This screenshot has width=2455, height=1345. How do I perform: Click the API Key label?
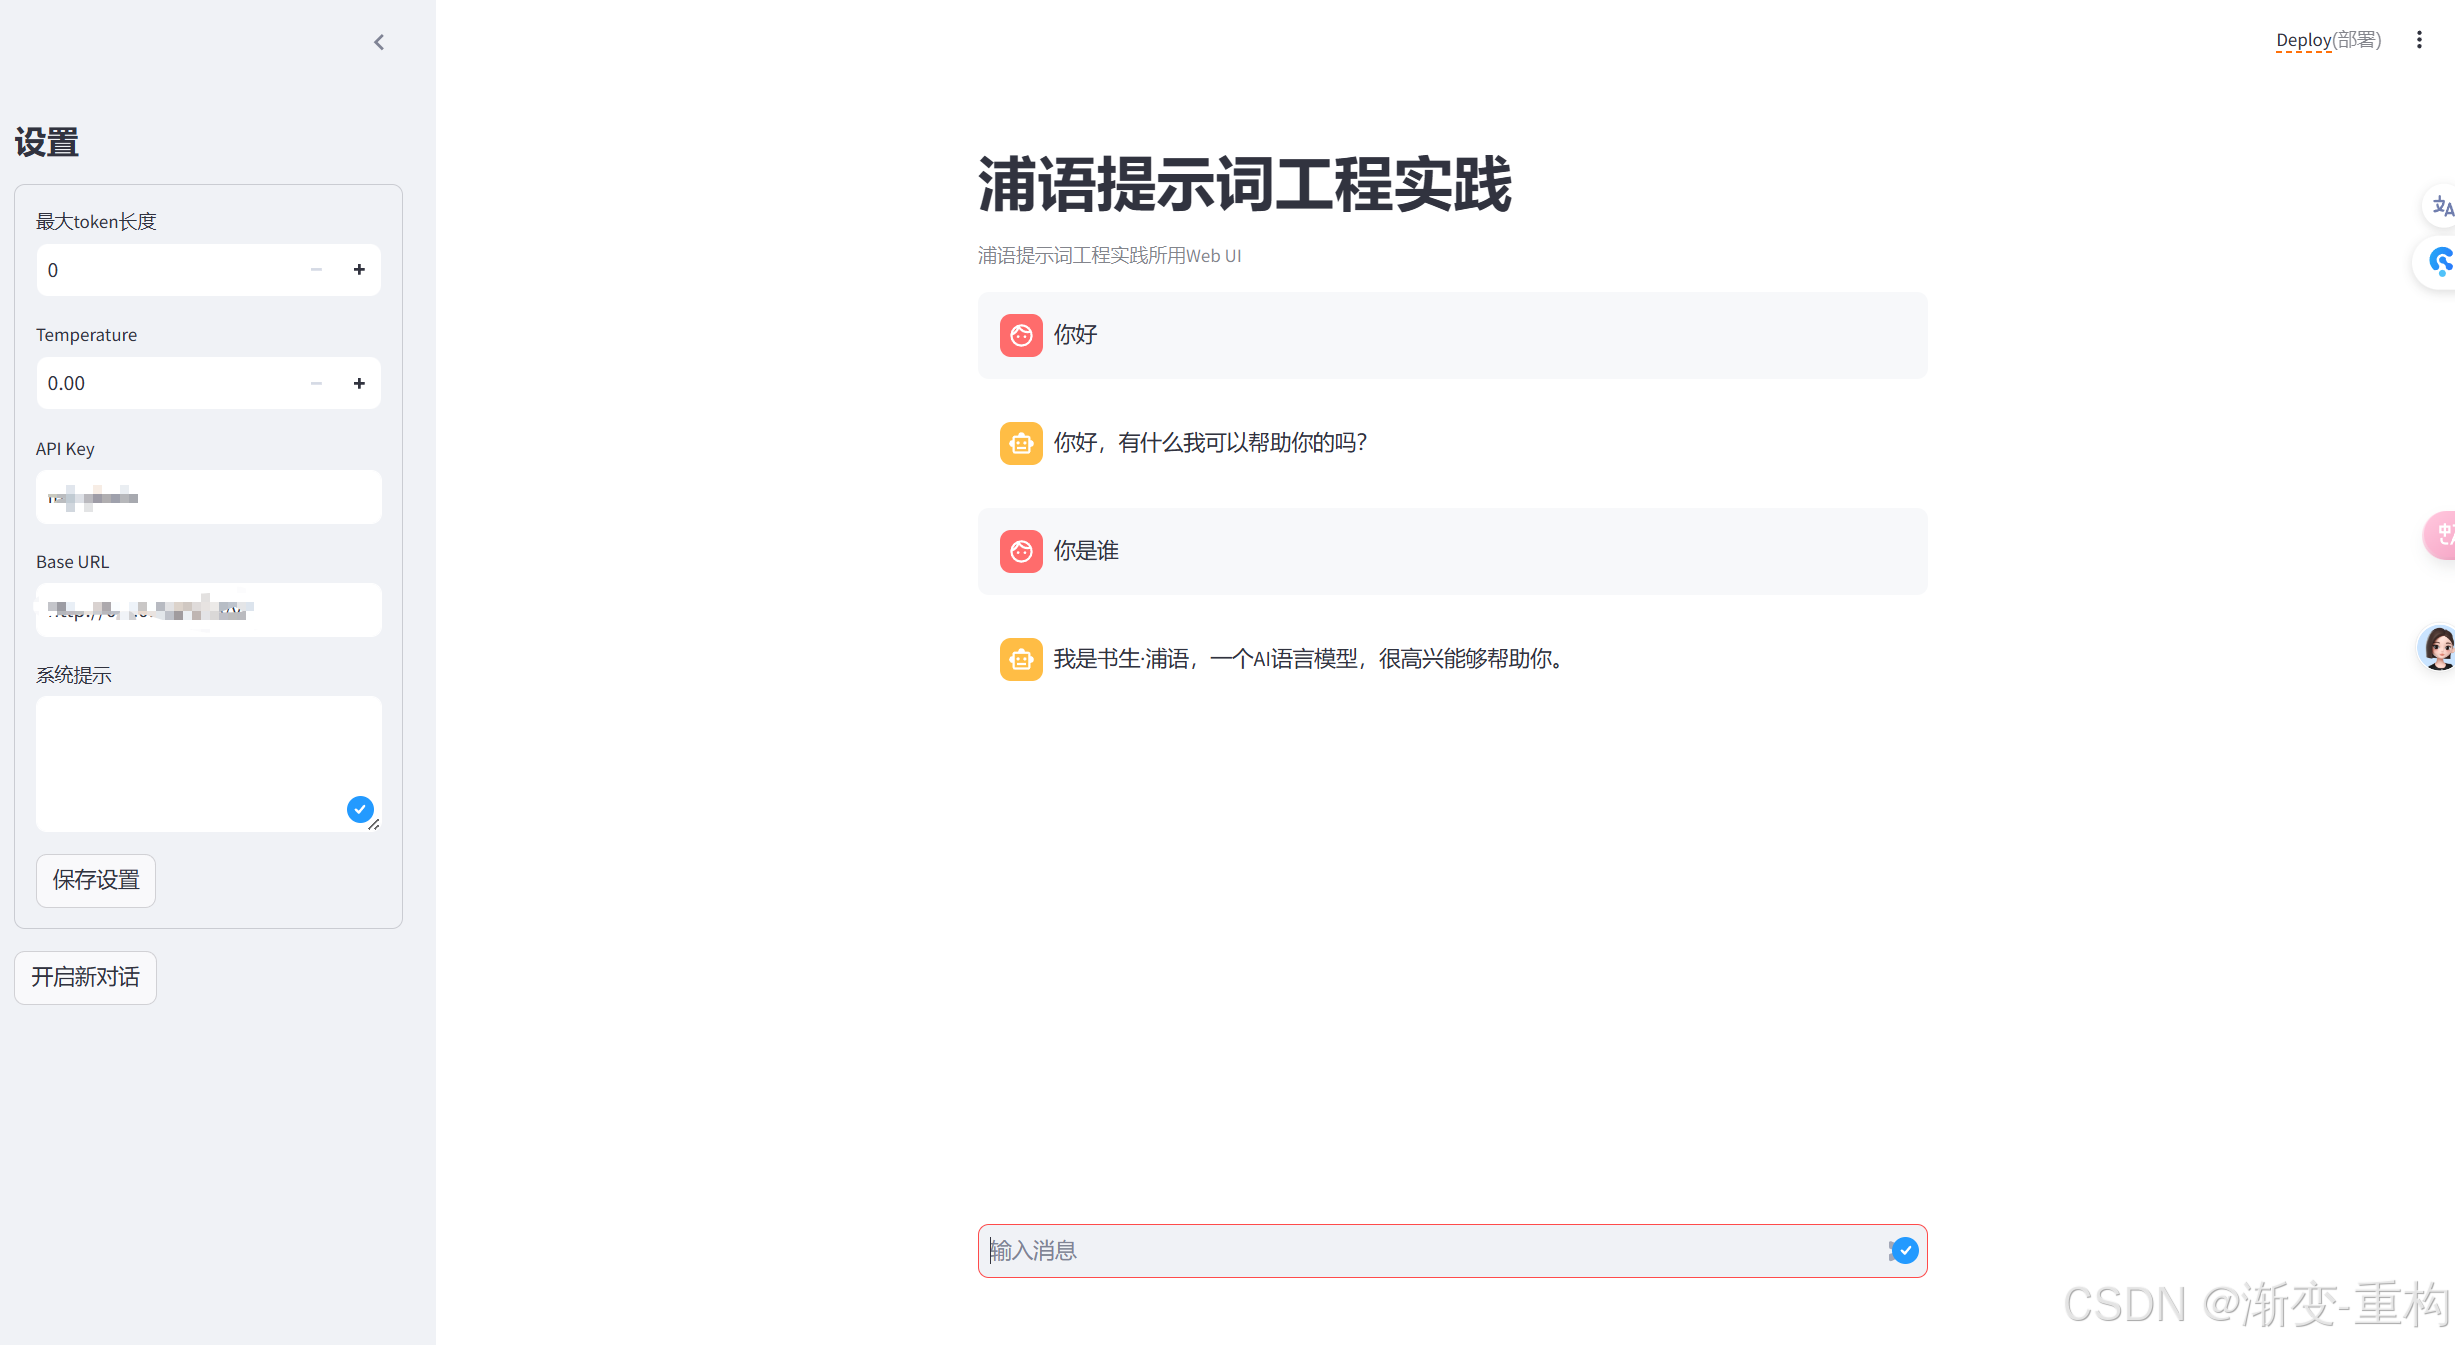(65, 449)
